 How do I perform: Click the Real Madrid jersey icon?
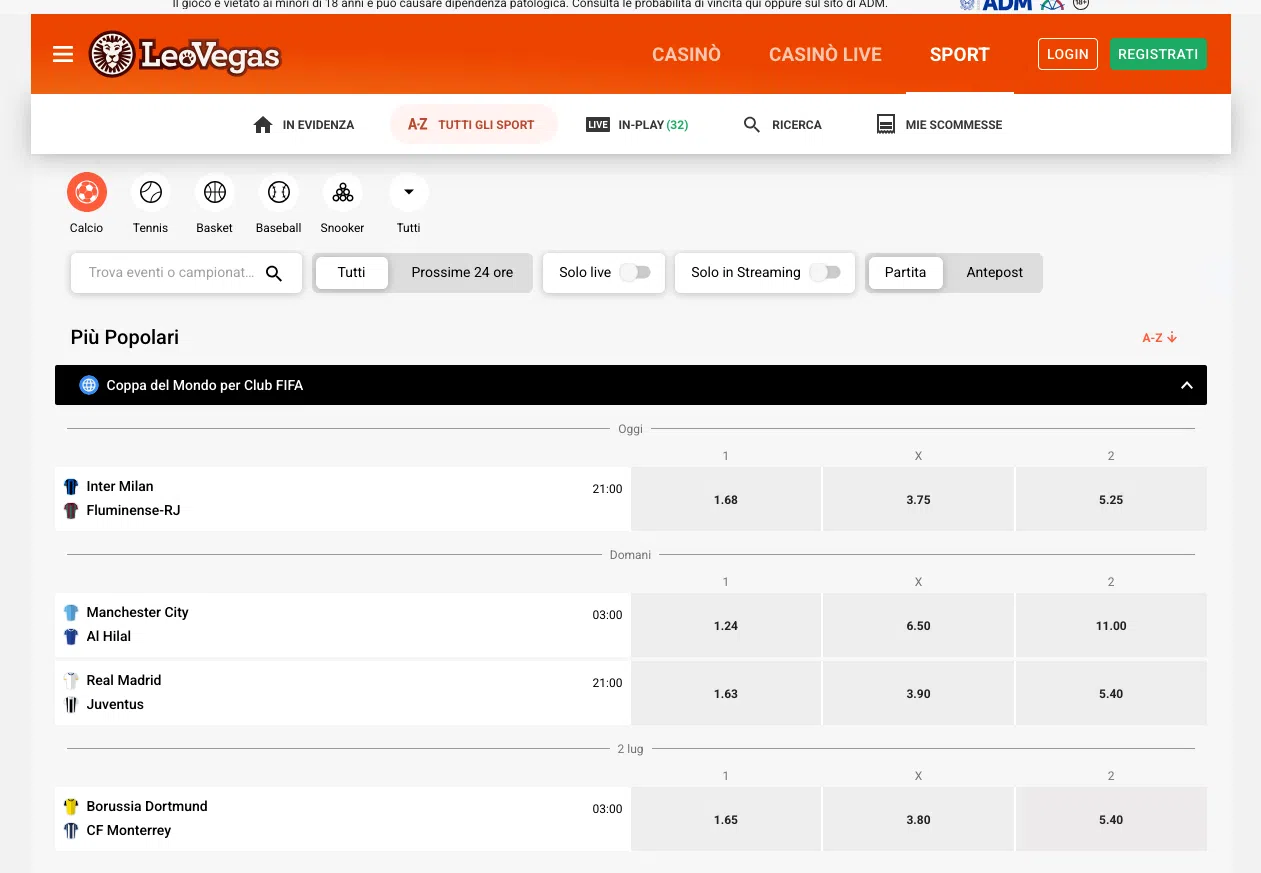(x=71, y=681)
